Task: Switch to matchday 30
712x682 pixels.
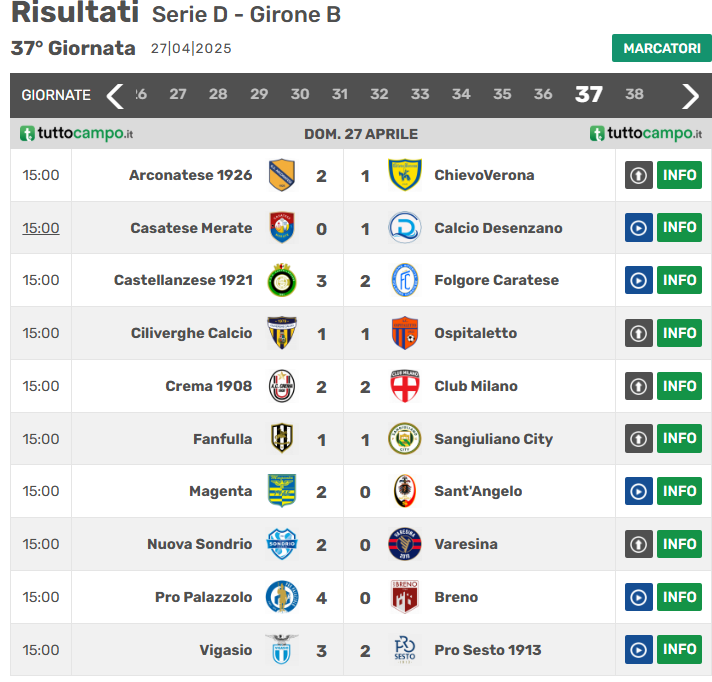Action: (x=300, y=94)
